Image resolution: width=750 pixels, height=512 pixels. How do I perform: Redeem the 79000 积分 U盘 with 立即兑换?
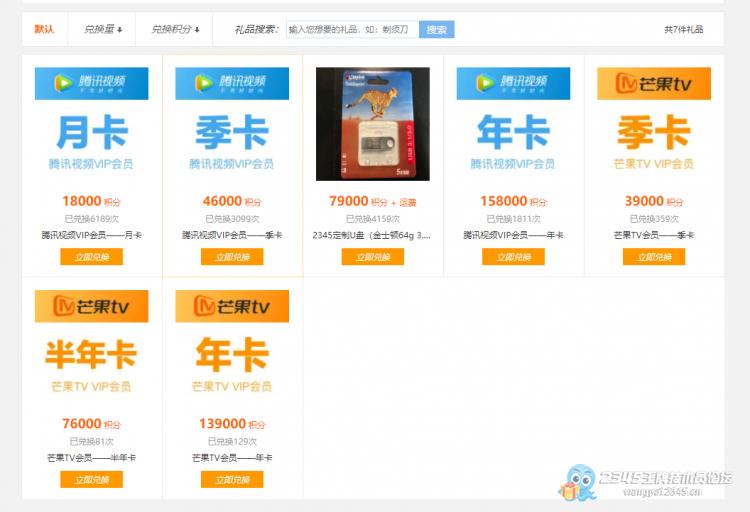[373, 256]
